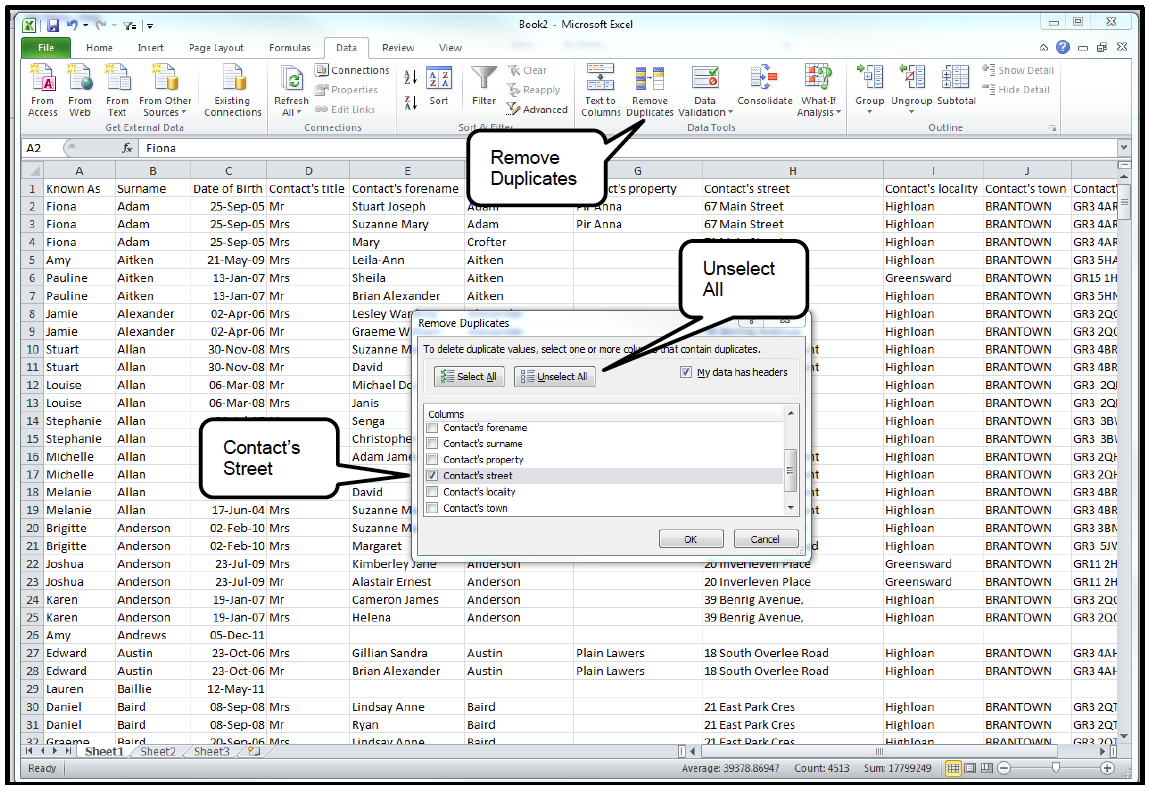The image size is (1149, 792).
Task: Open Group dropdown arrow
Action: (870, 112)
